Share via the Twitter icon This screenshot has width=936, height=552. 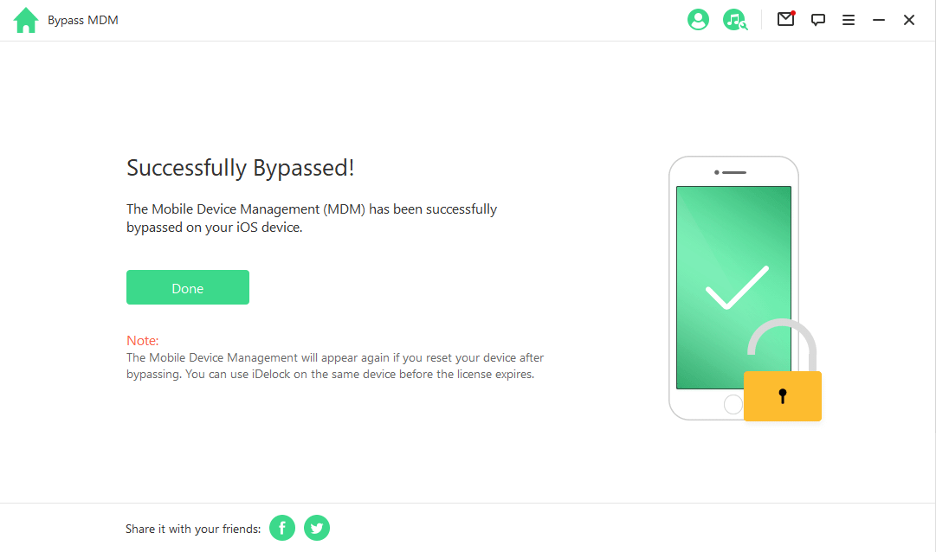pyautogui.click(x=317, y=528)
